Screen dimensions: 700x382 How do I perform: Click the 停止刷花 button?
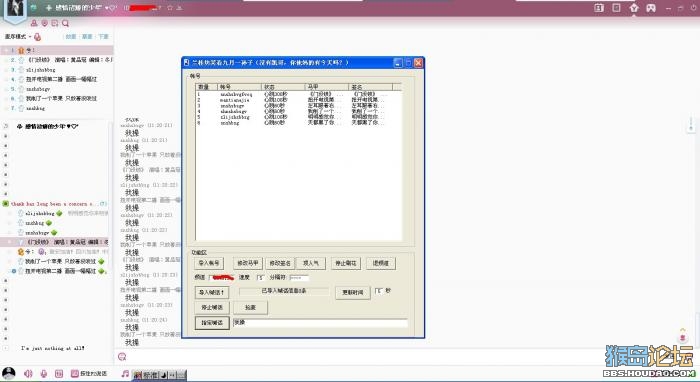[x=346, y=263]
